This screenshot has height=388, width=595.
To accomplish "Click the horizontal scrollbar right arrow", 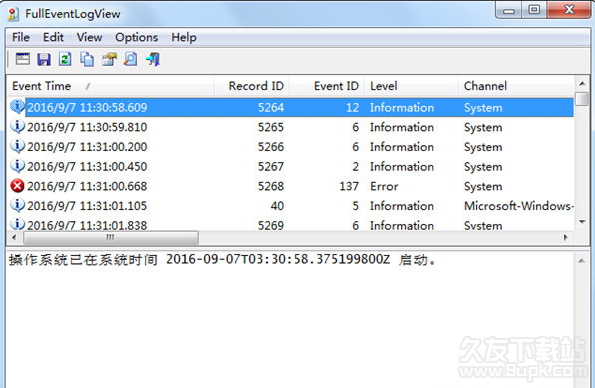I will [566, 238].
